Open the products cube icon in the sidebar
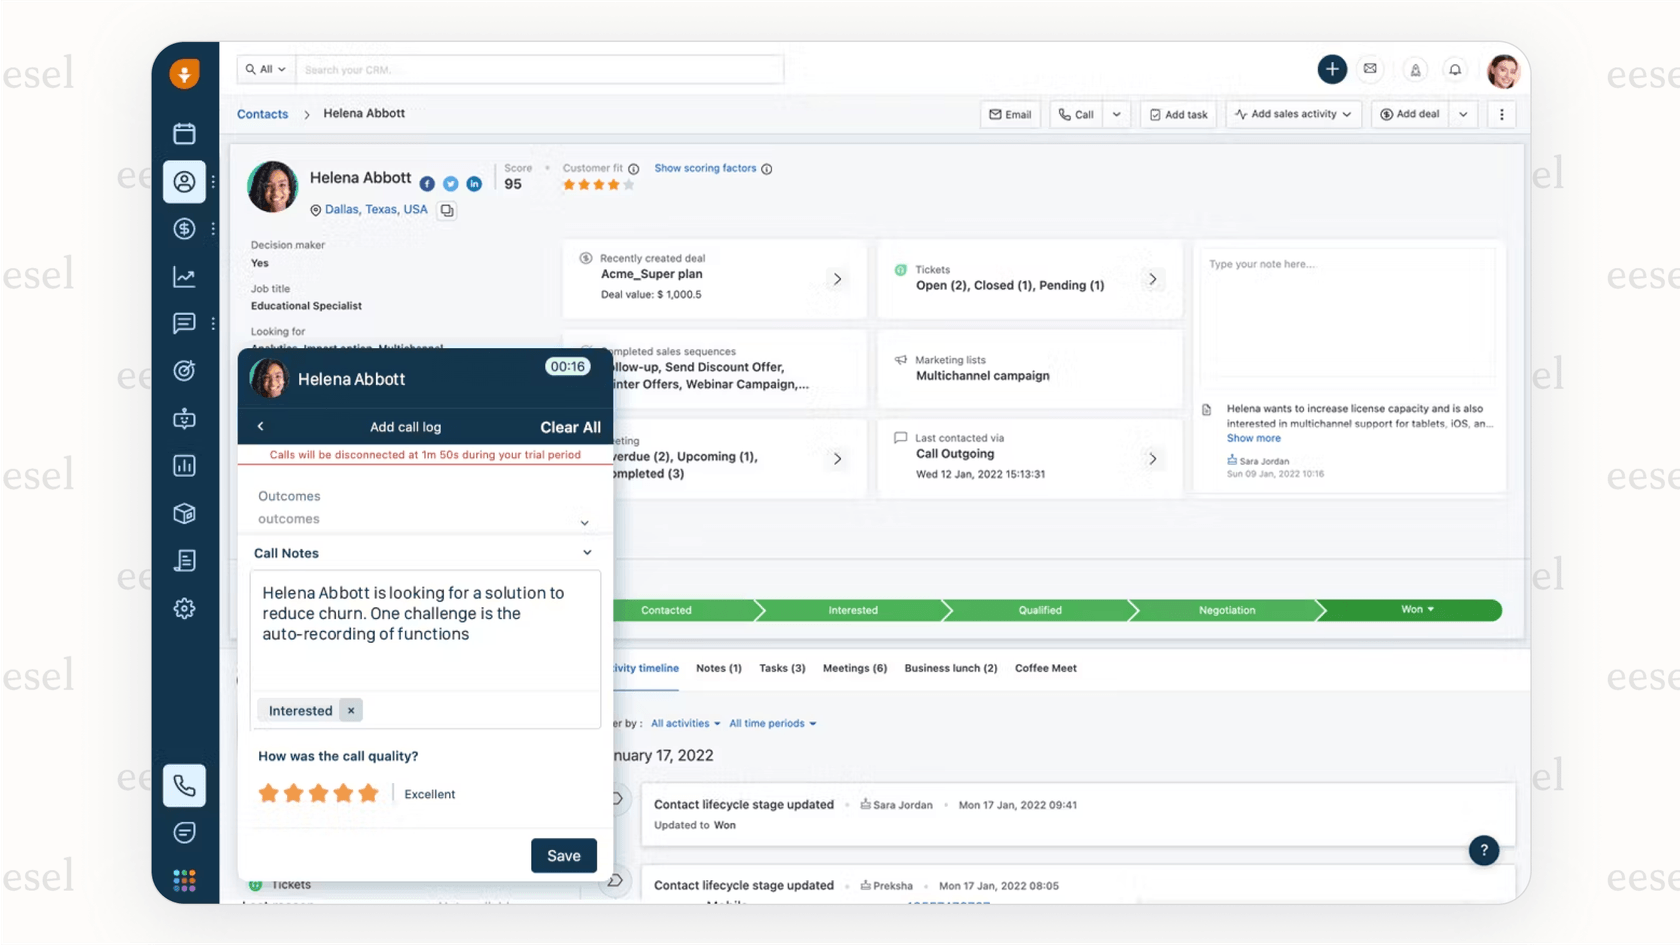Viewport: 1680px width, 945px height. tap(184, 513)
